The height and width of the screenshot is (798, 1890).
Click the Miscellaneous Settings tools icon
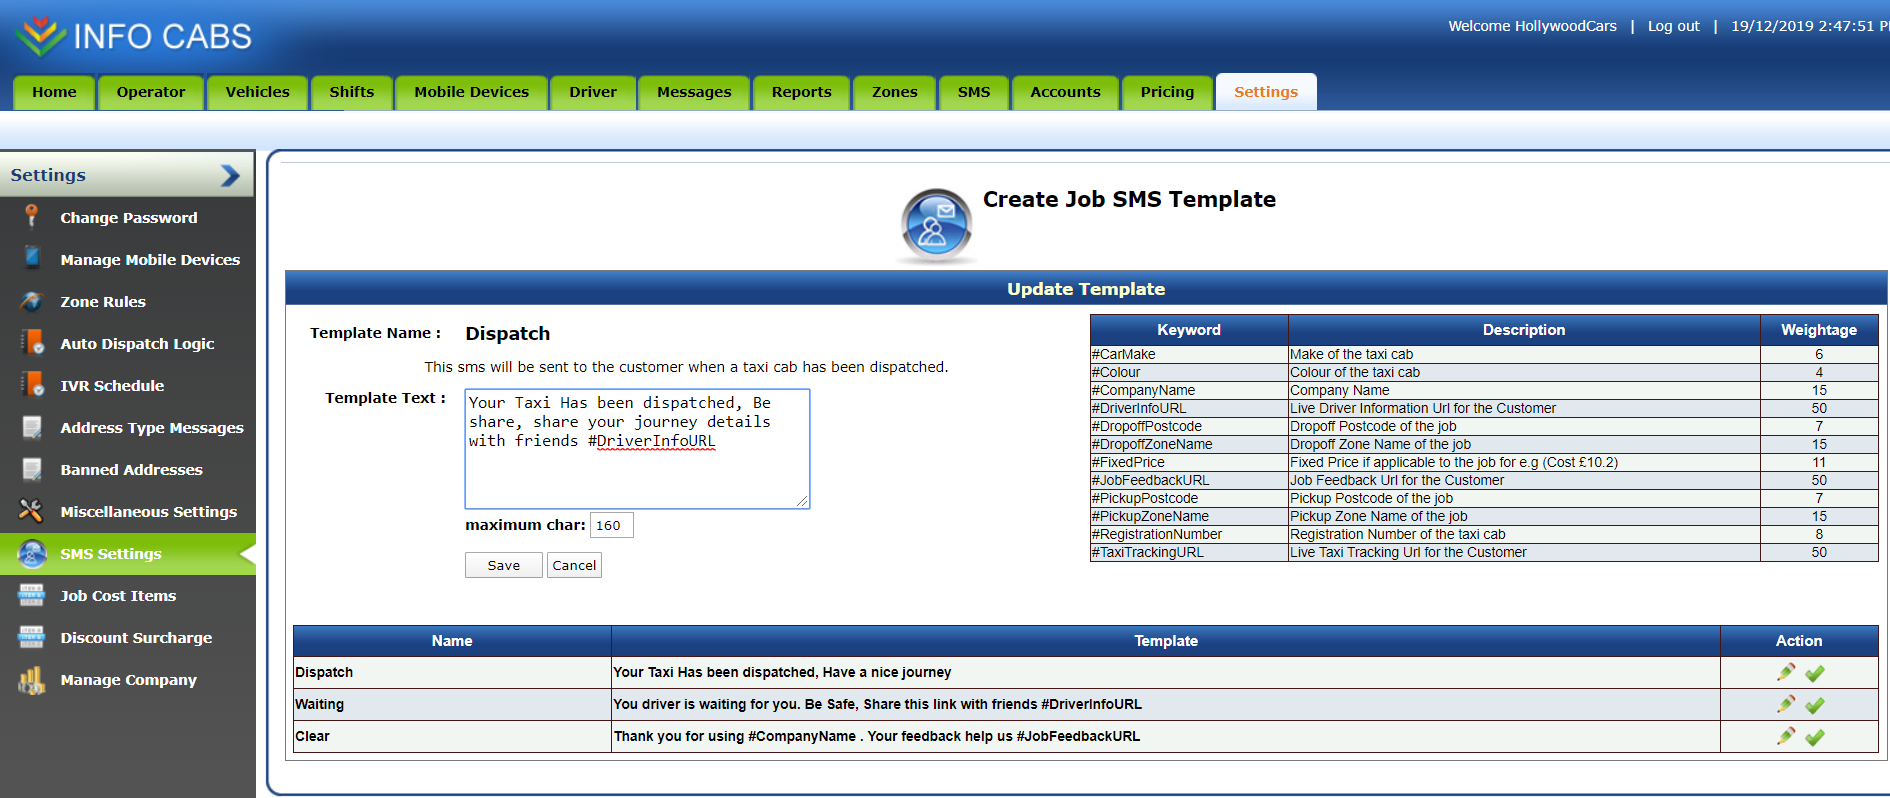click(31, 511)
